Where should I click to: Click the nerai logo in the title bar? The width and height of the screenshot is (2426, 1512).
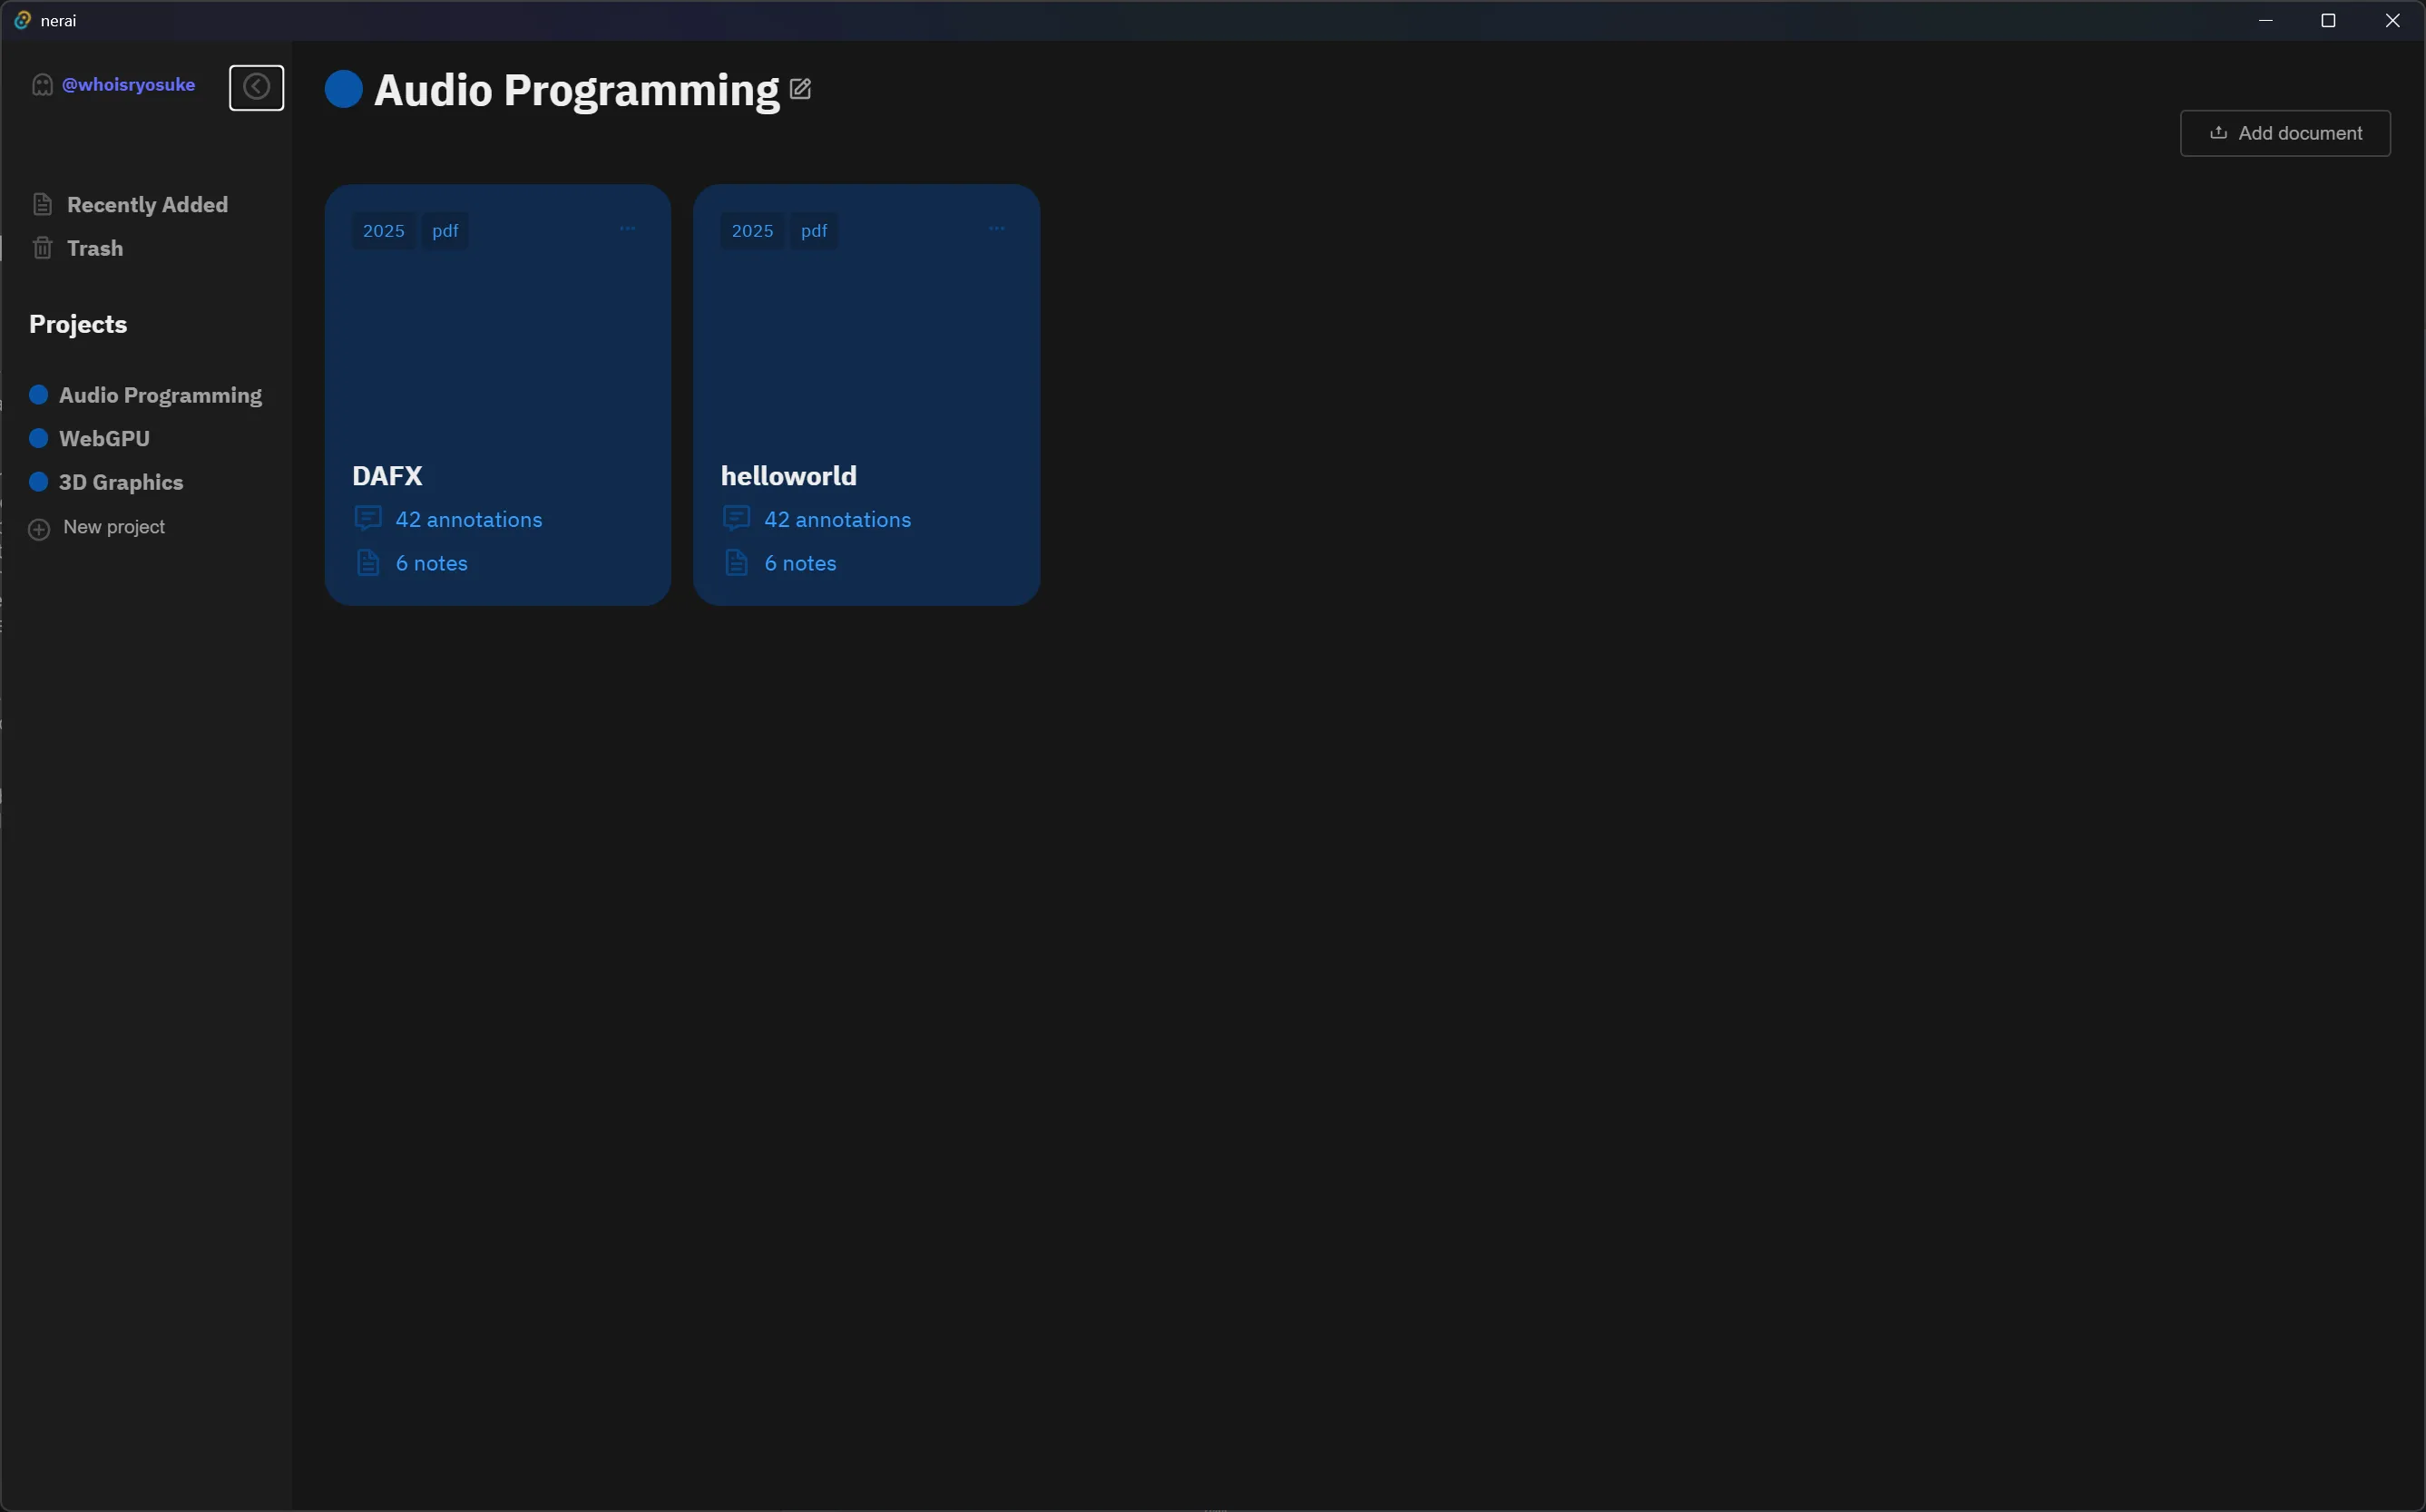pos(22,20)
